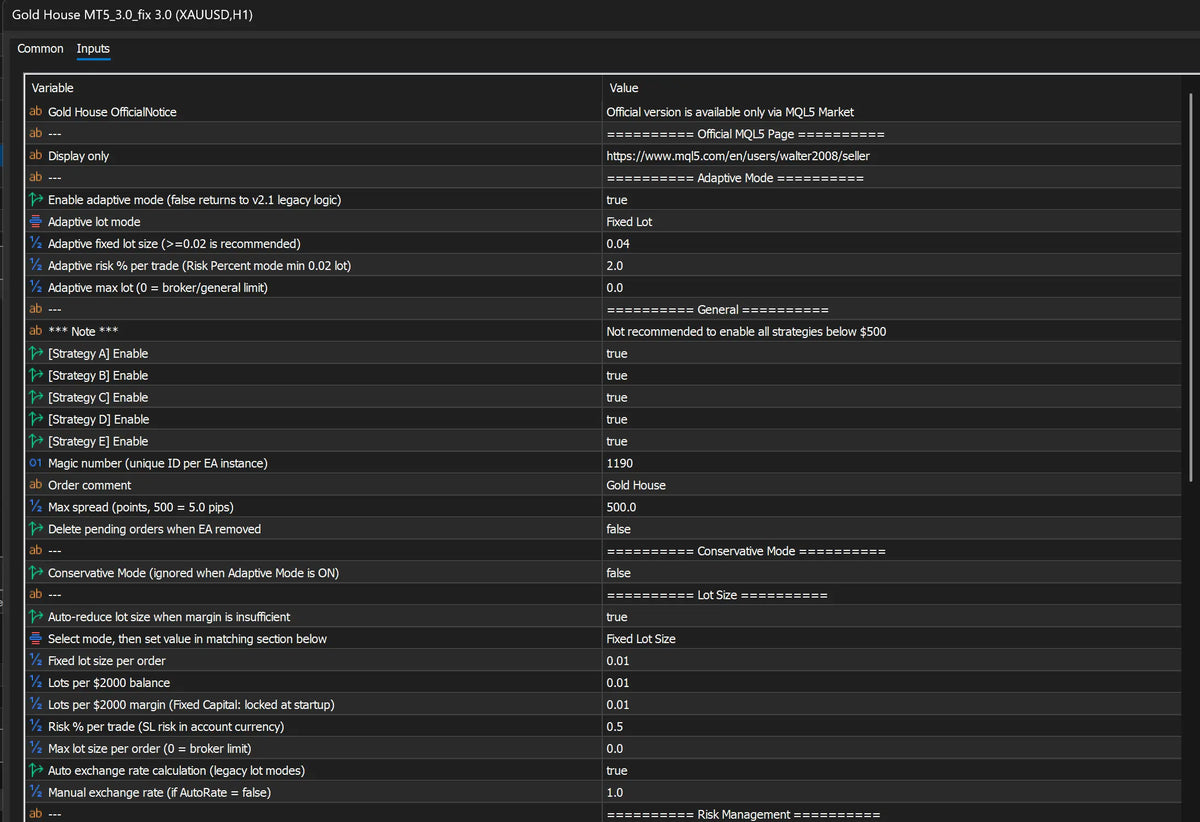The height and width of the screenshot is (822, 1200).
Task: Toggle the [Strategy C] Enable true value
Action: pyautogui.click(x=617, y=398)
